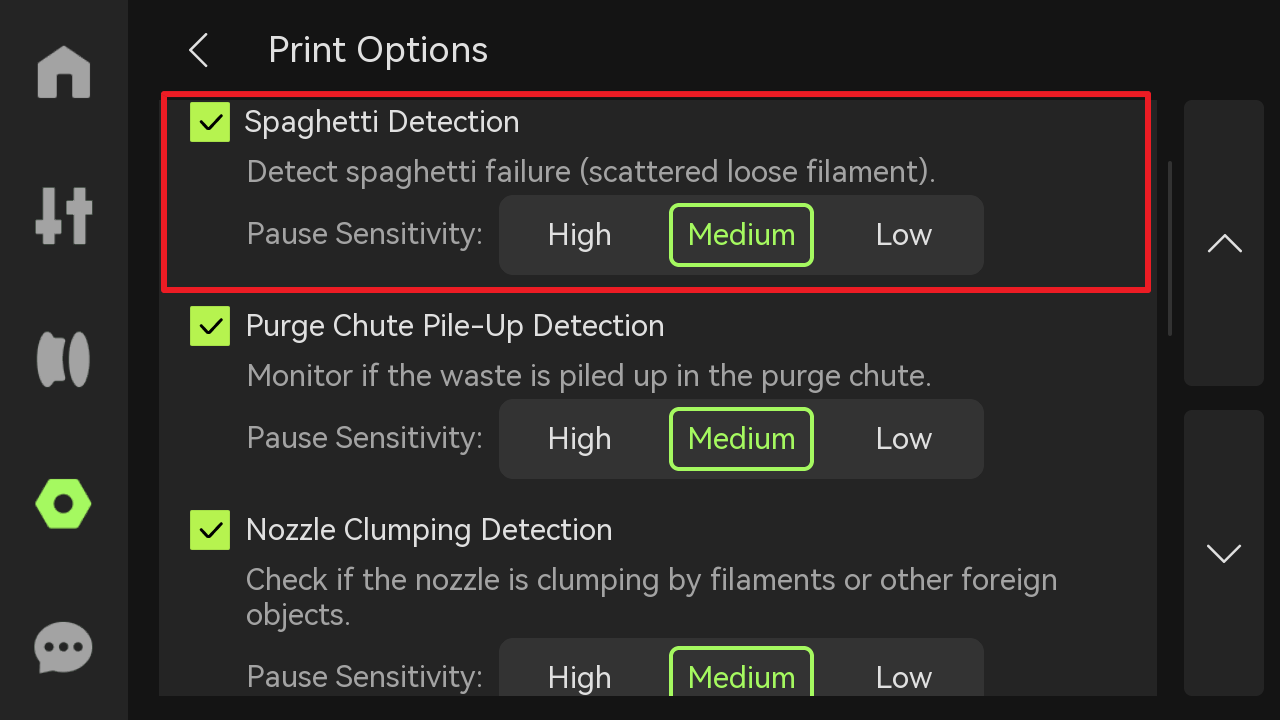The image size is (1280, 720).
Task: Set Nozzle Clumping sensitivity to Low
Action: pyautogui.click(x=904, y=677)
